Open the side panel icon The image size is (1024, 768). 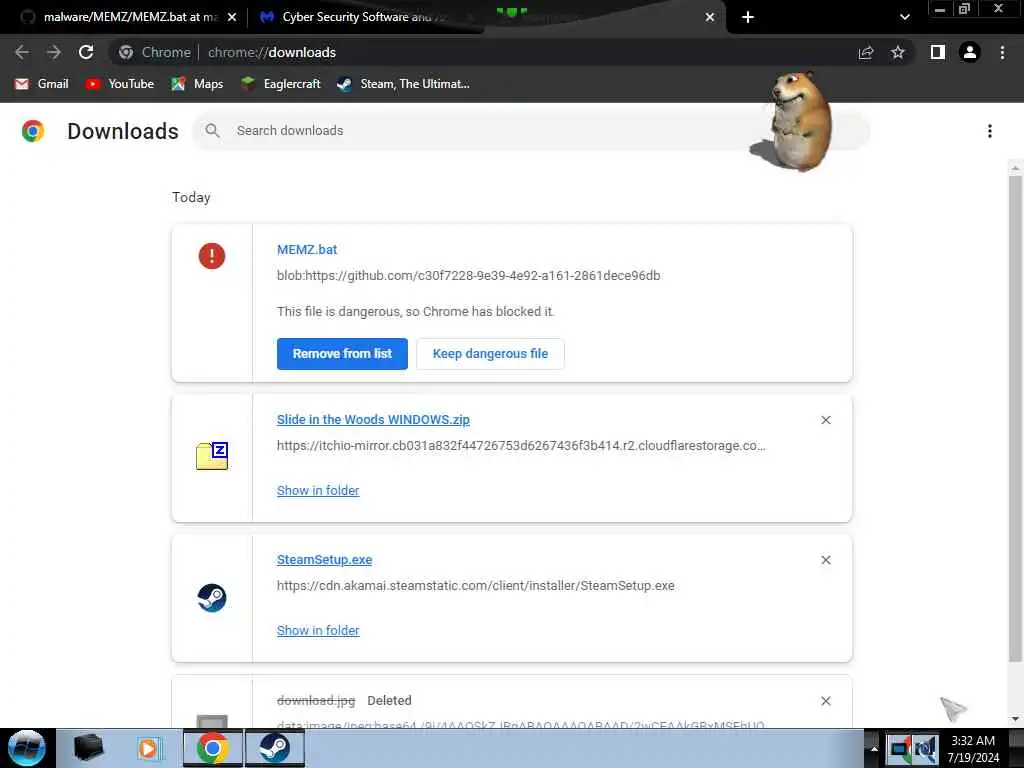pyautogui.click(x=938, y=52)
